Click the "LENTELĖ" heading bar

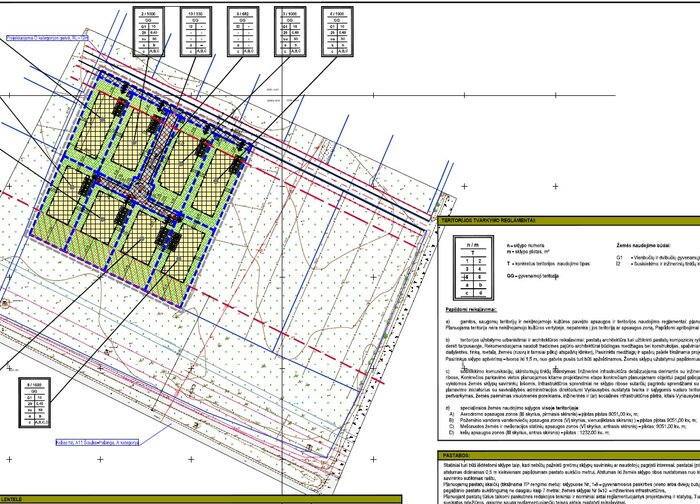(x=201, y=500)
